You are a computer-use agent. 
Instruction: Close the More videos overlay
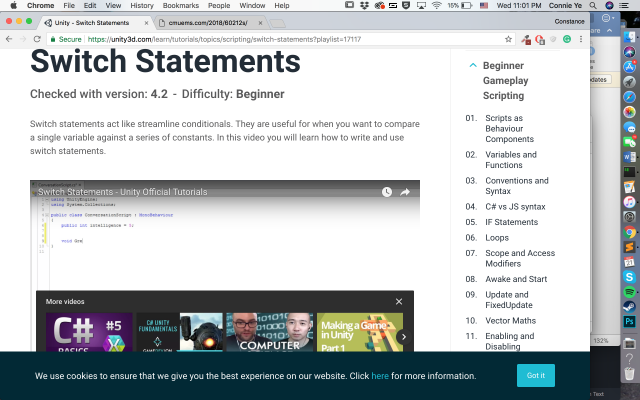pos(399,301)
